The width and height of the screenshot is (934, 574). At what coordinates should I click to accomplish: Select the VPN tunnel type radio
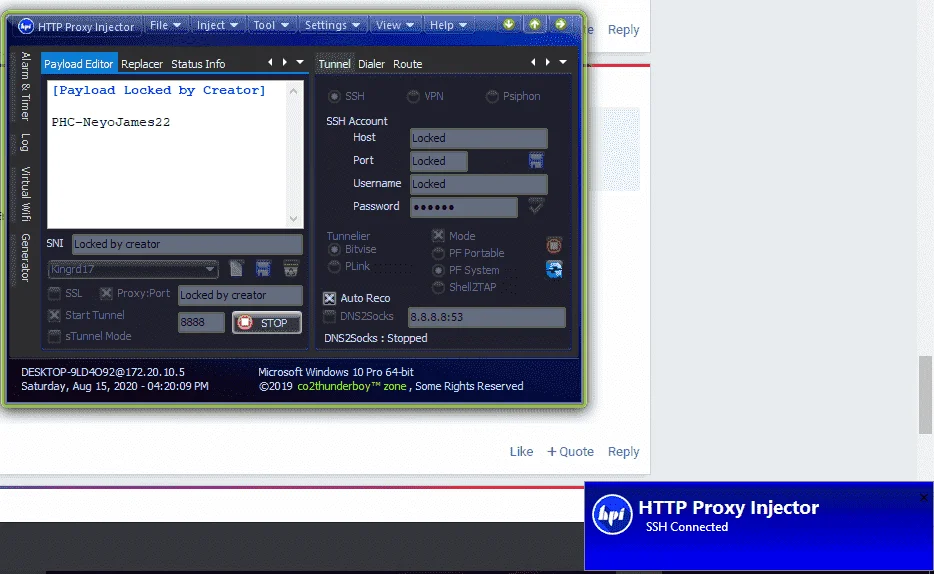[413, 96]
